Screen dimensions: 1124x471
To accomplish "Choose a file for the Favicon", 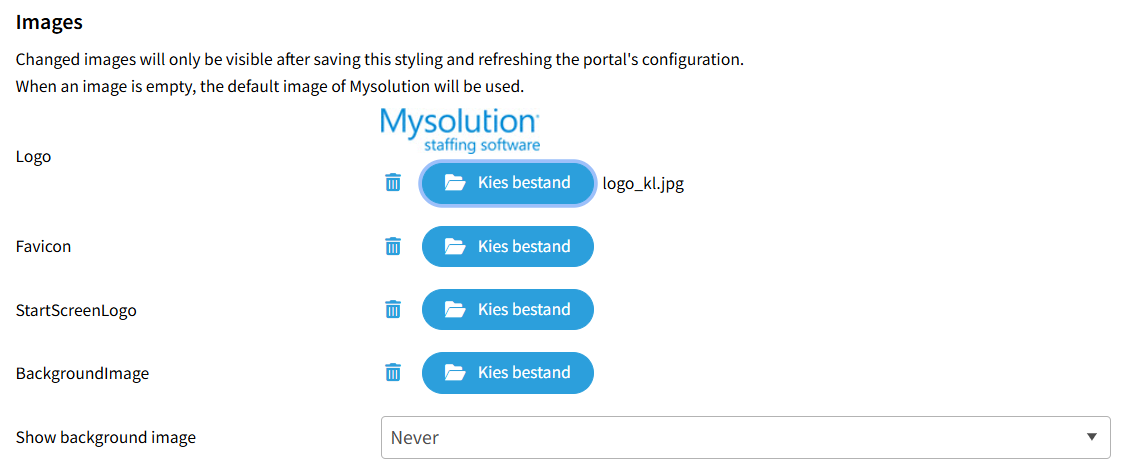I will click(x=508, y=247).
